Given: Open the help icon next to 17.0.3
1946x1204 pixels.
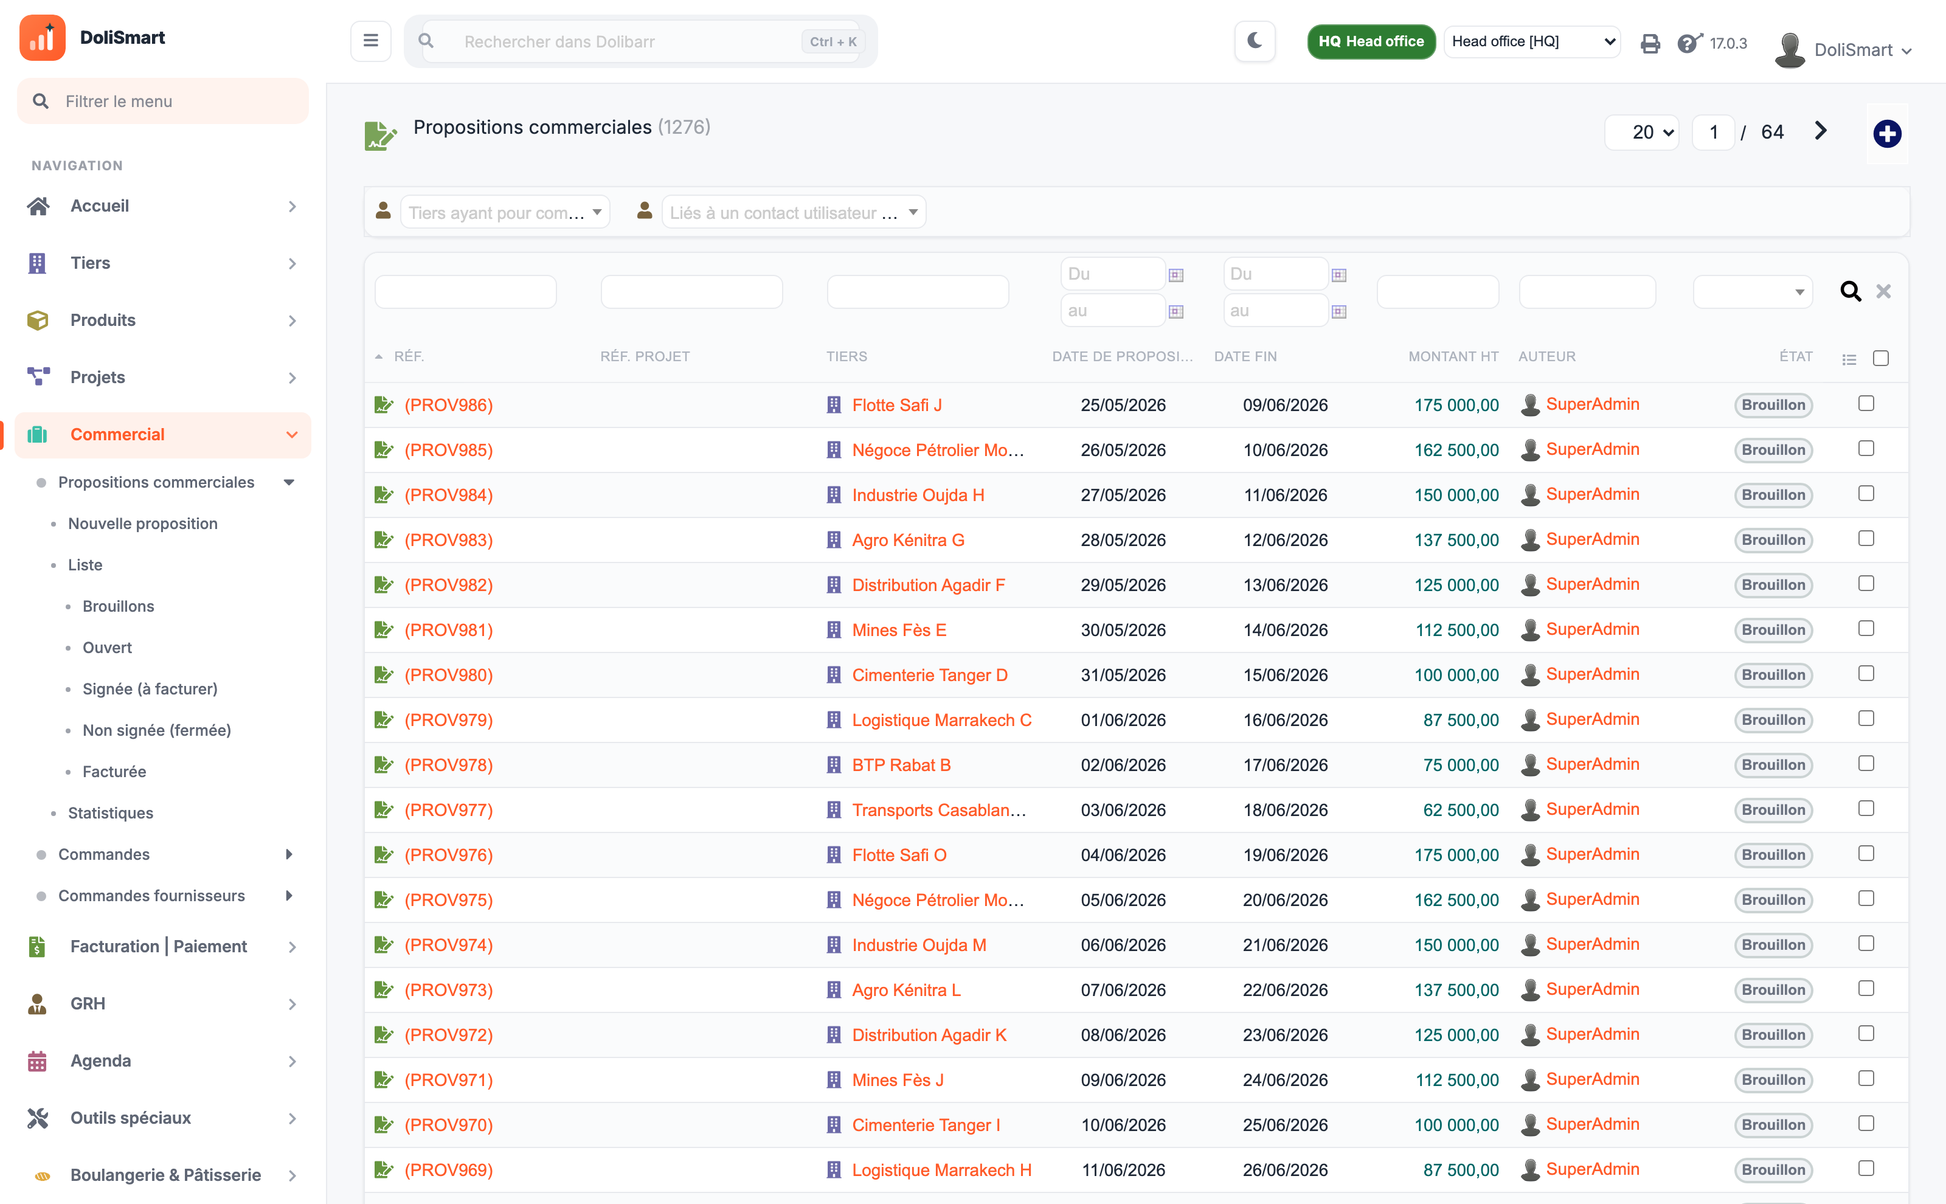Looking at the screenshot, I should (x=1689, y=43).
